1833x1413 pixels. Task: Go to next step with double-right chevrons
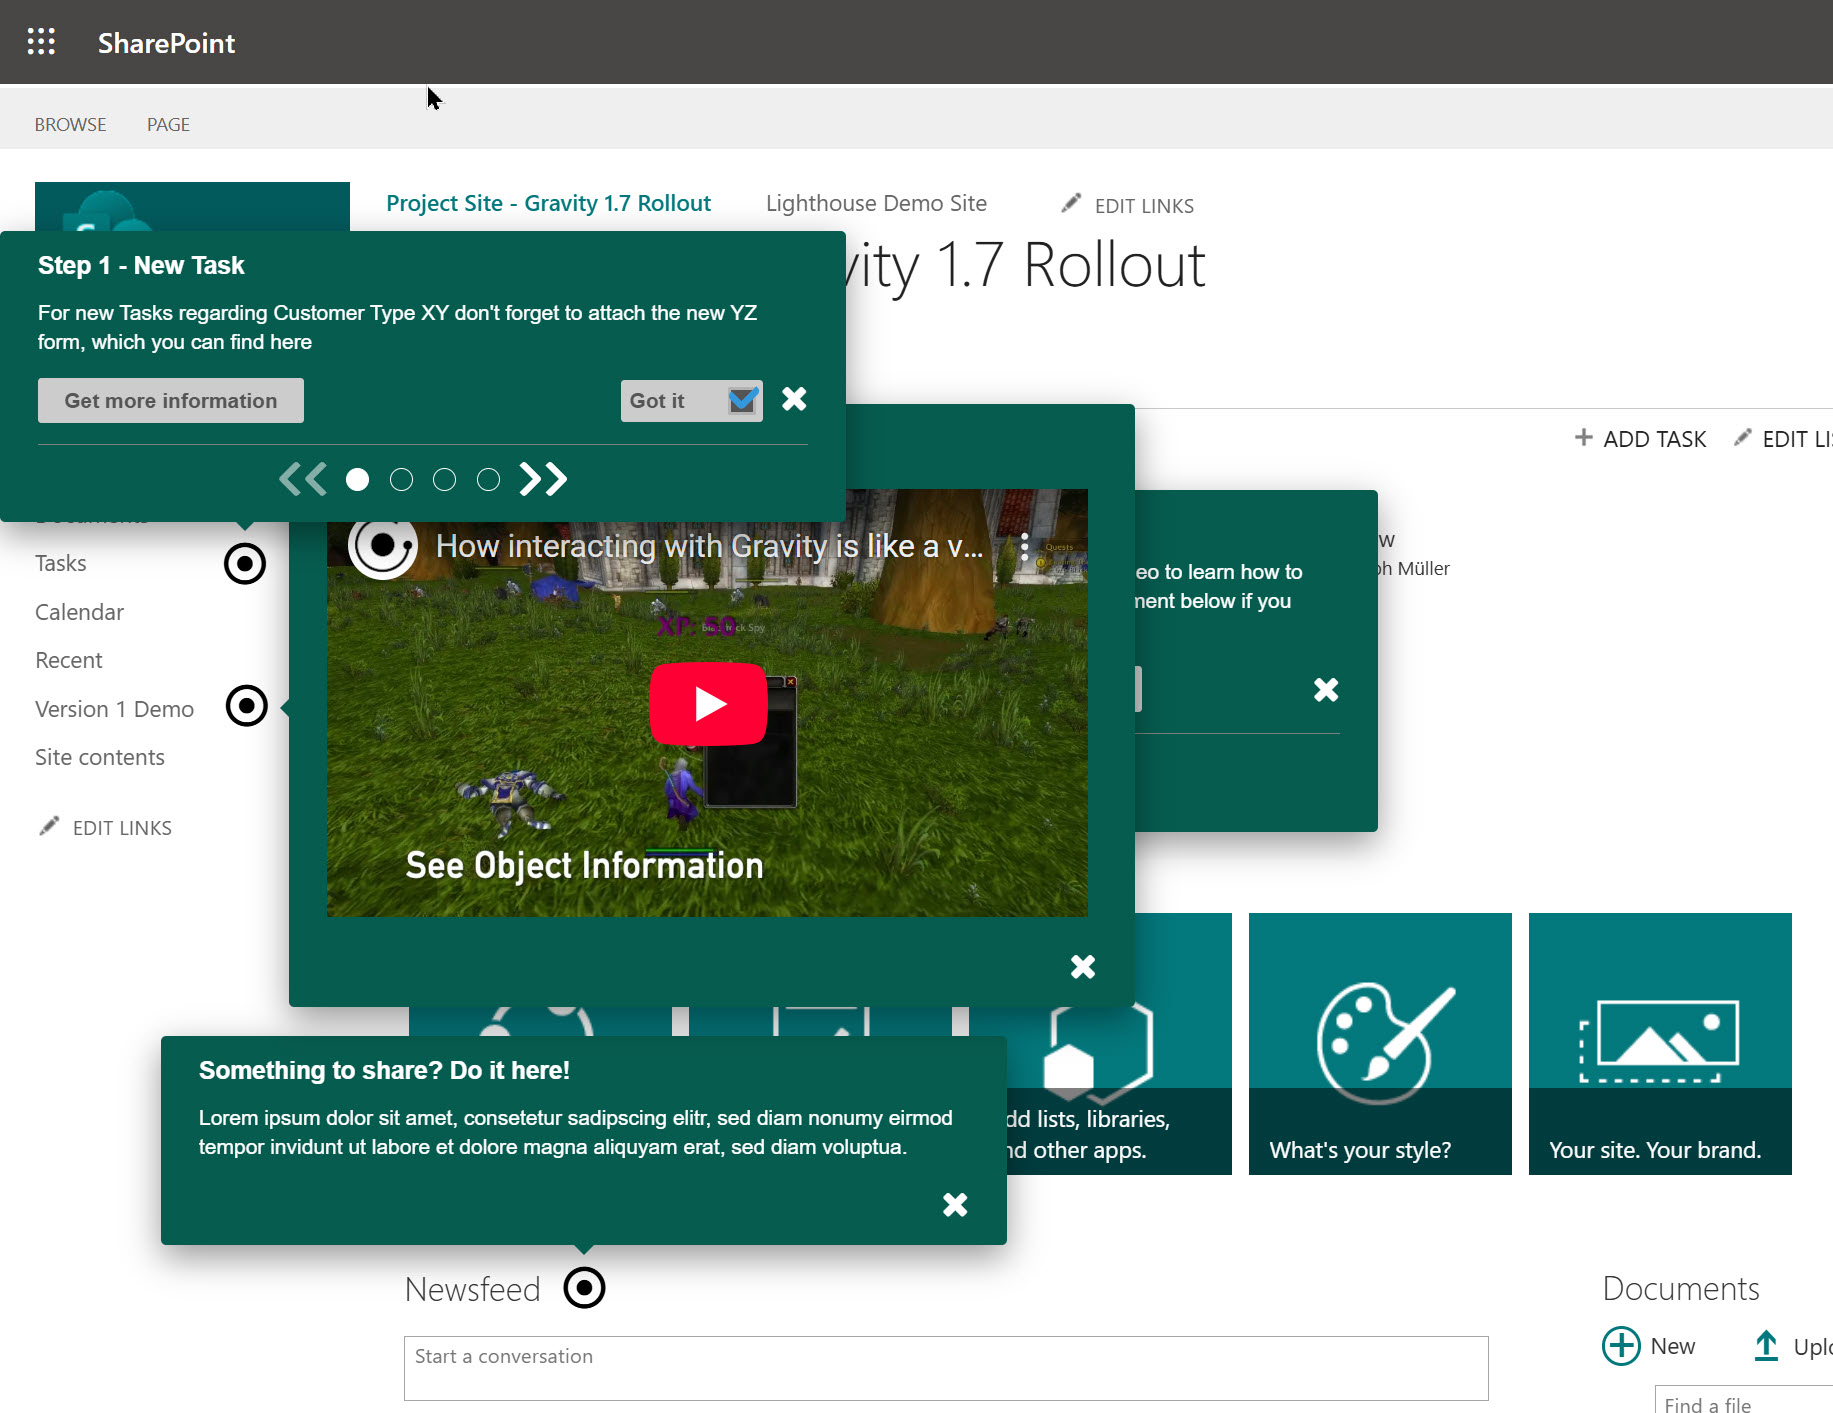tap(543, 480)
